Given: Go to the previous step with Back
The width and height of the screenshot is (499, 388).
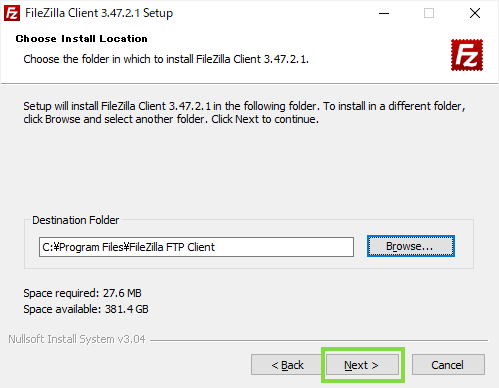Looking at the screenshot, I should click(x=287, y=365).
